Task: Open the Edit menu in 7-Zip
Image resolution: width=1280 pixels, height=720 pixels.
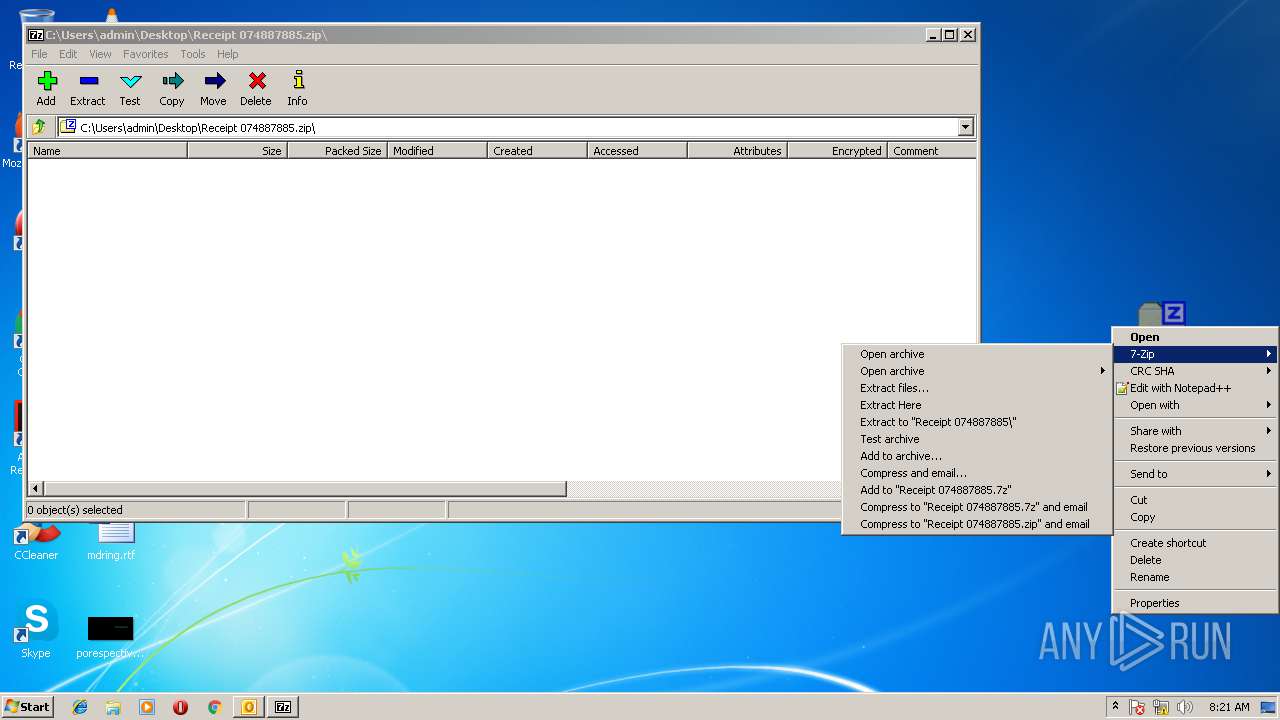Action: 68,54
